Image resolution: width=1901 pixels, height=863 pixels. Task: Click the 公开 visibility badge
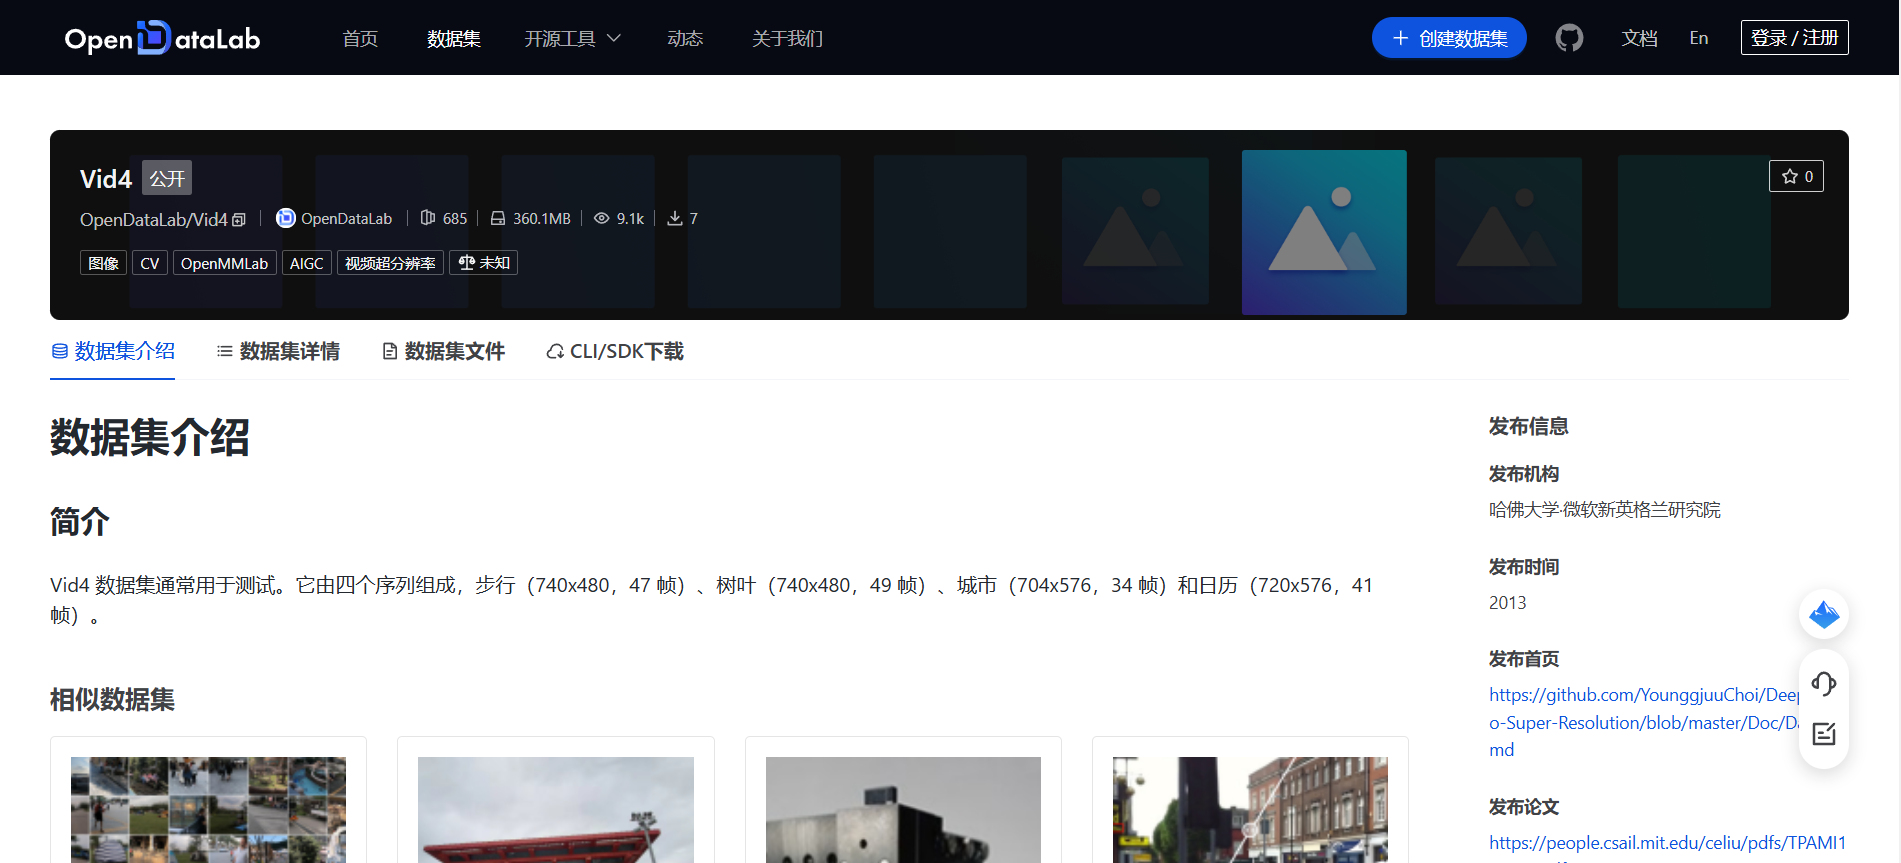coord(167,178)
